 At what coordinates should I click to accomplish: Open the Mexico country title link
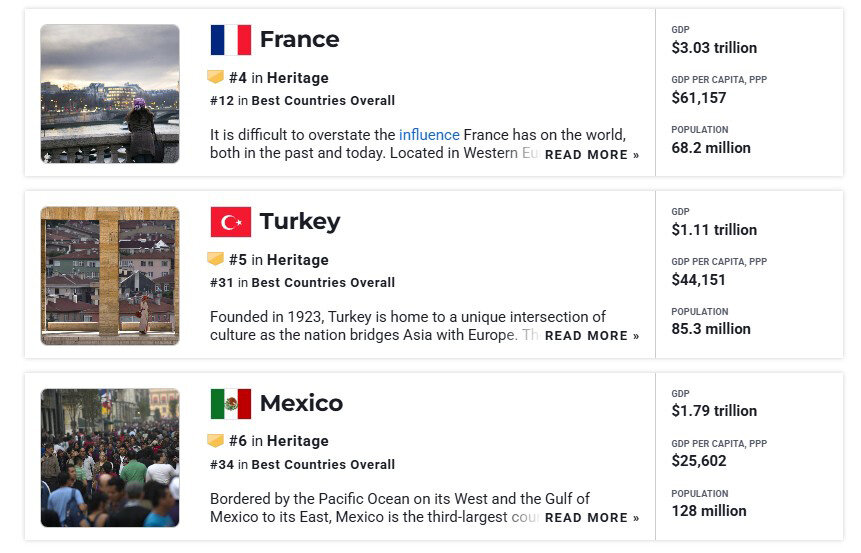[301, 404]
